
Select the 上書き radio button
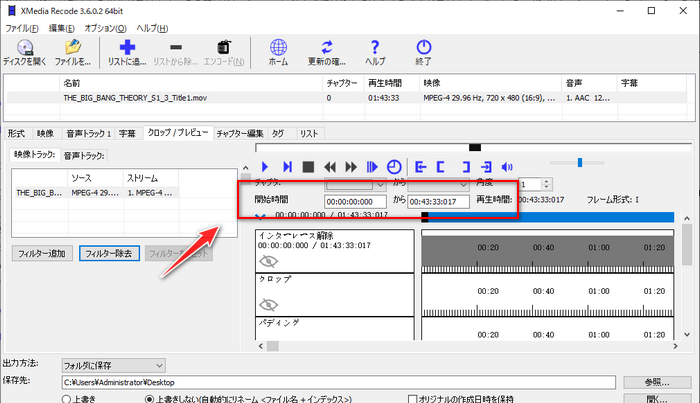coord(65,397)
